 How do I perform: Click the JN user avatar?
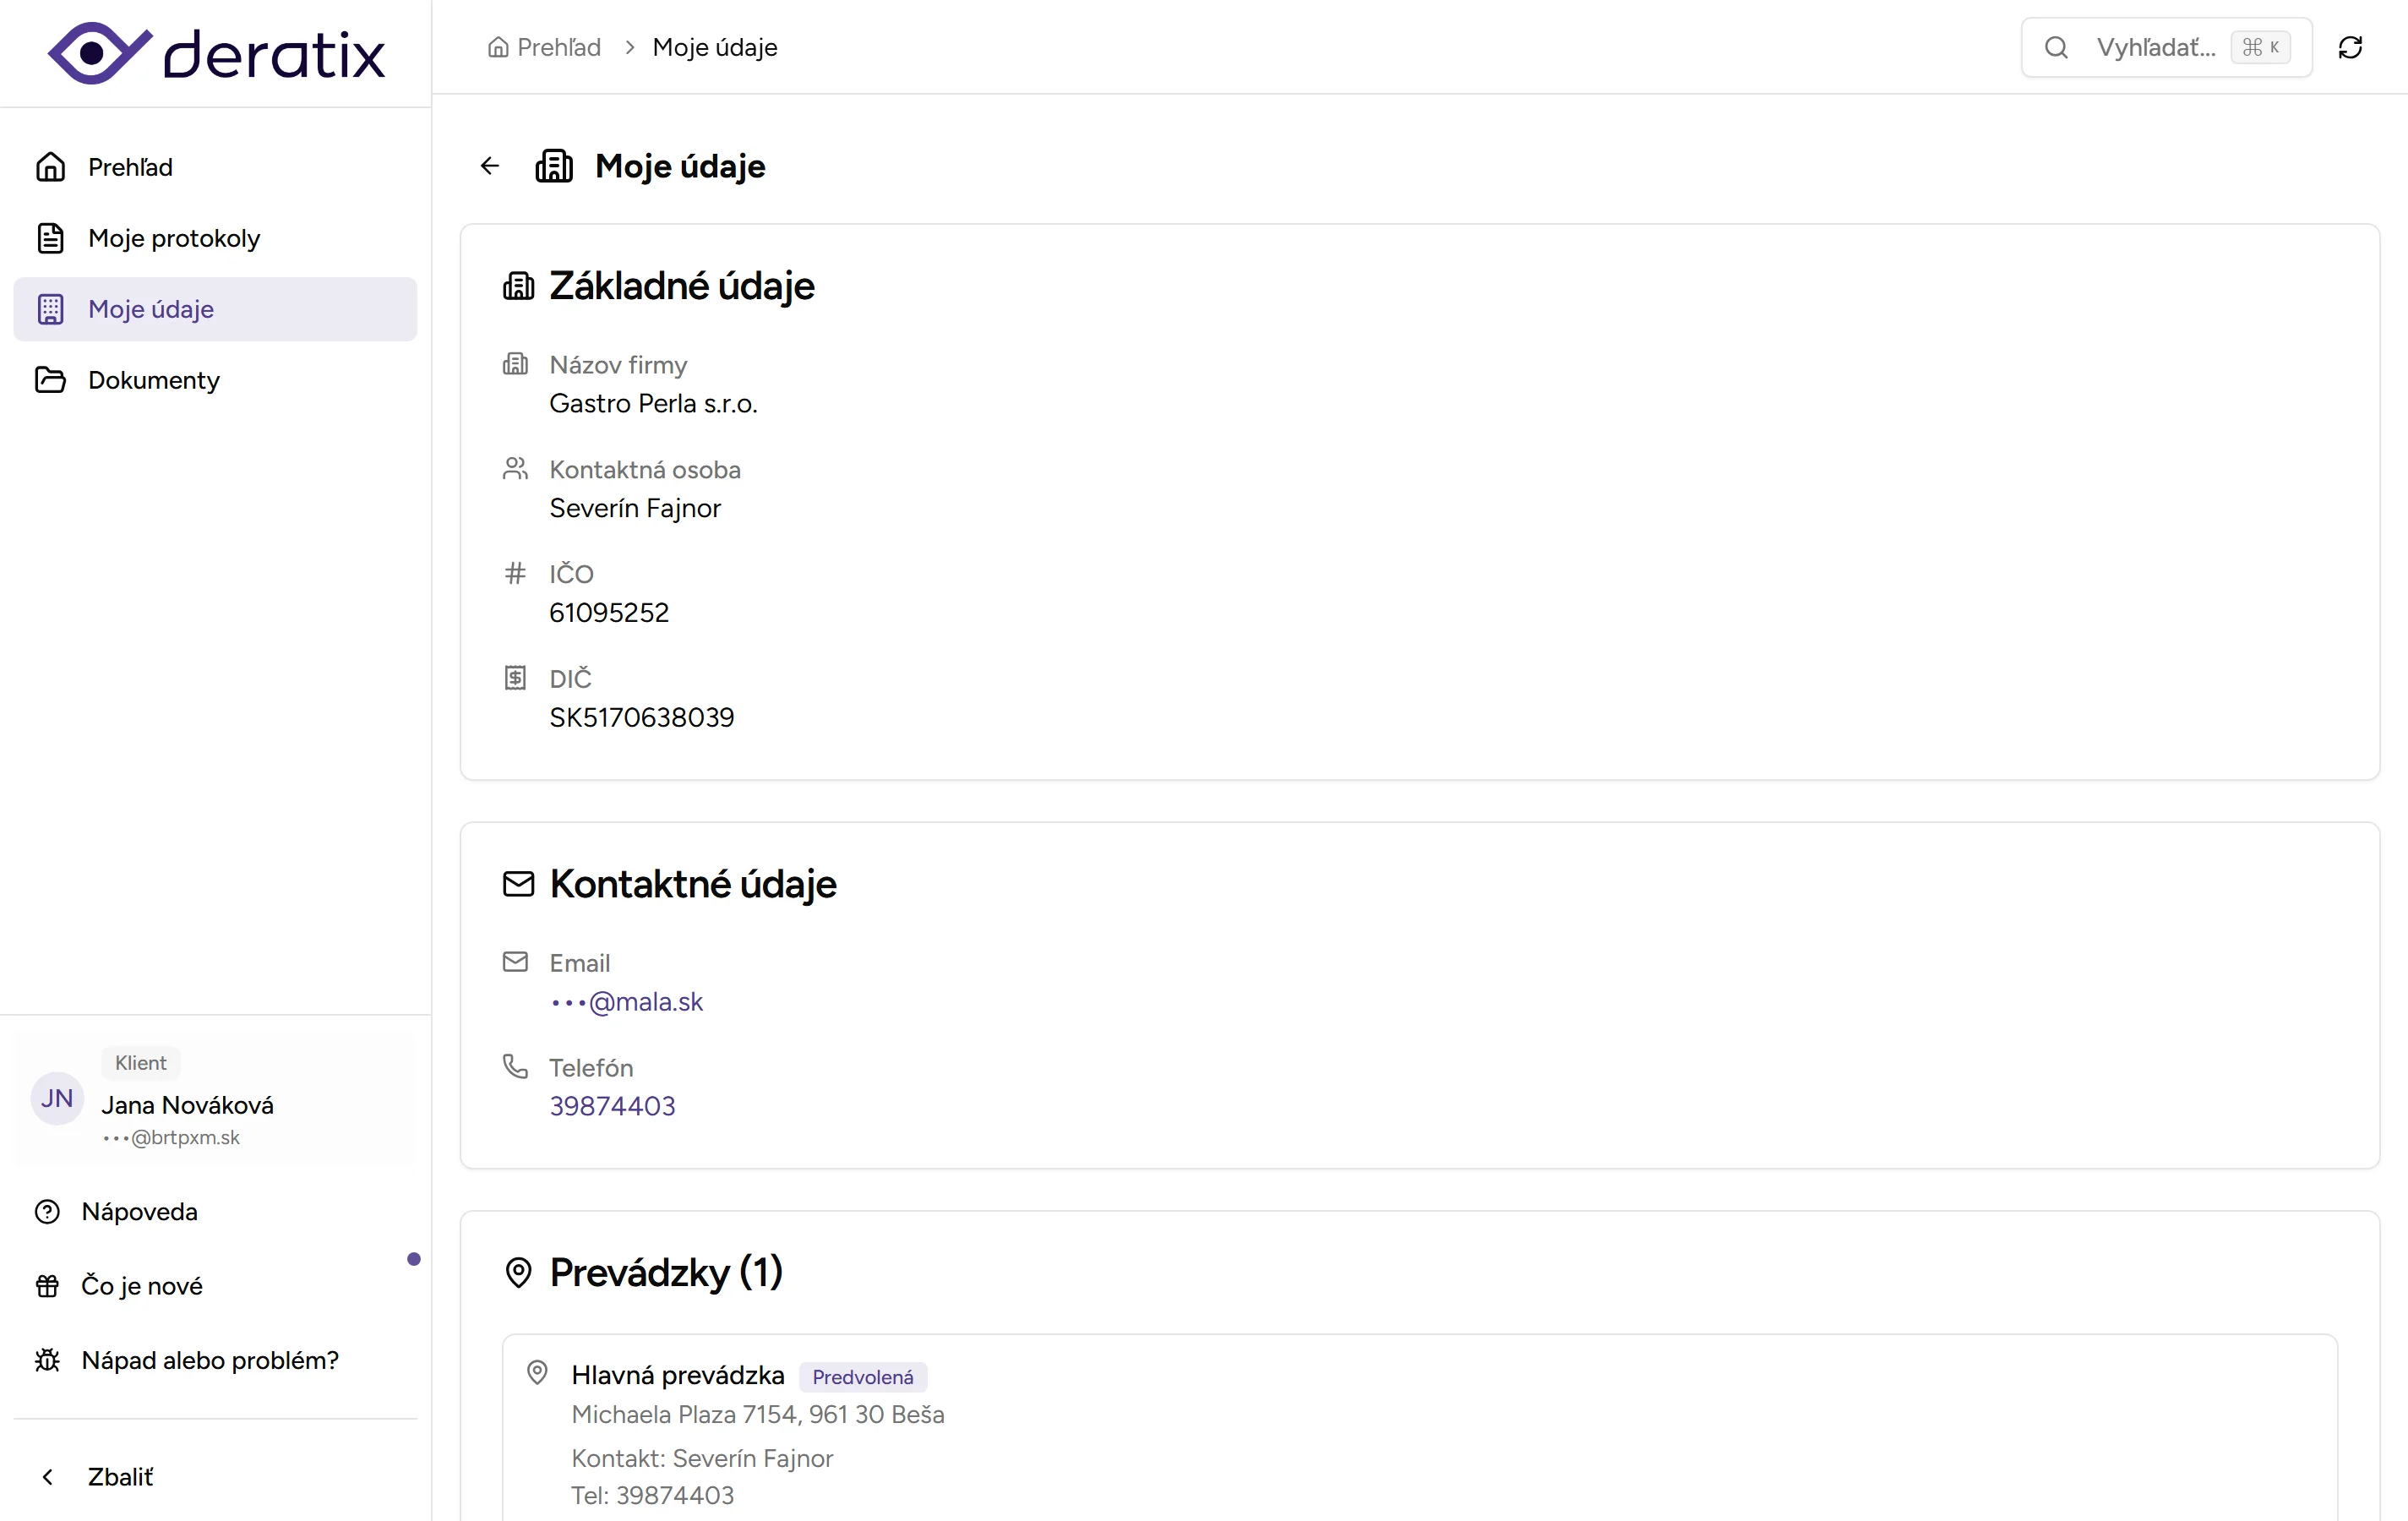pos(57,1099)
